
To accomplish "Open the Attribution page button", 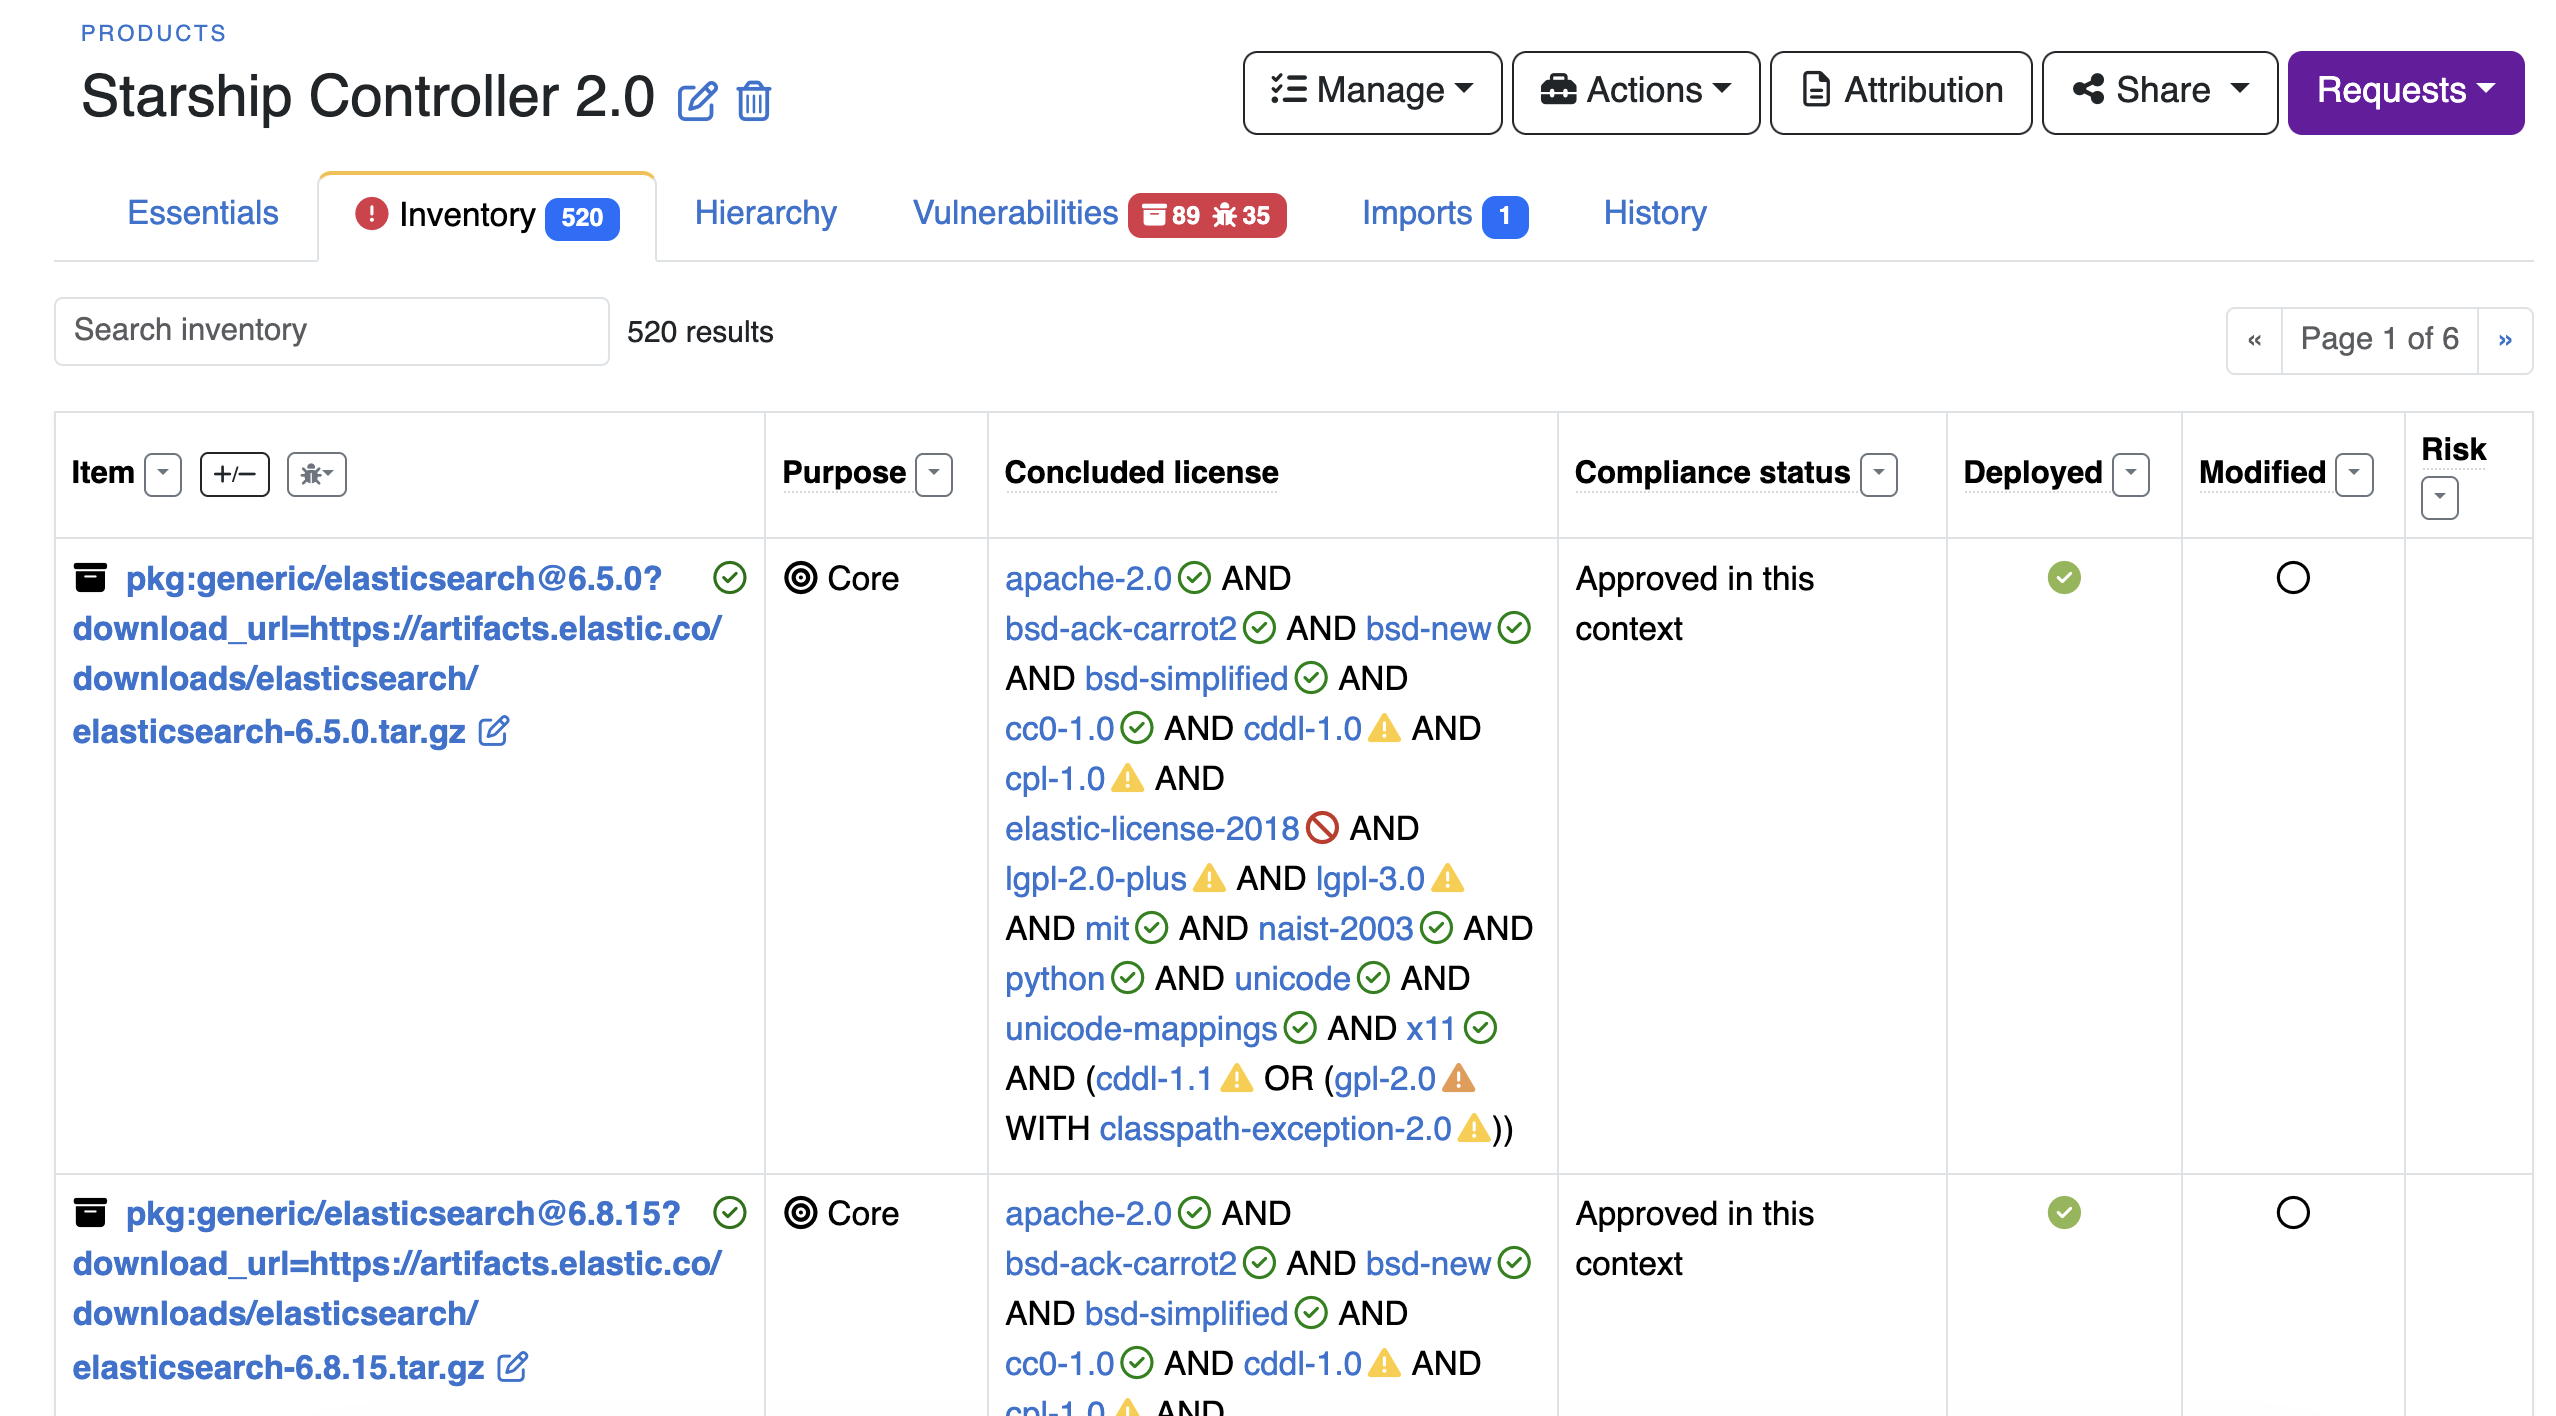I will click(1900, 92).
